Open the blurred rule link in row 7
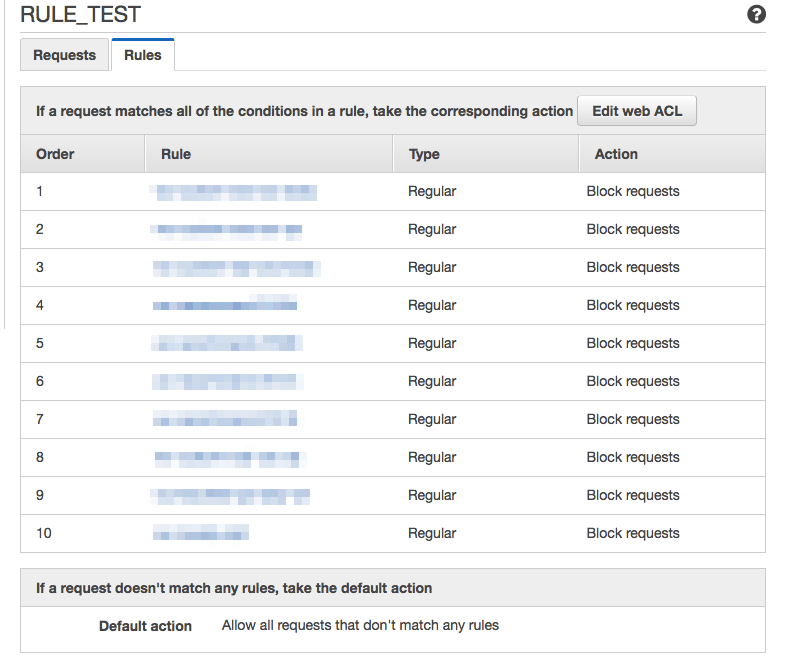This screenshot has width=797, height=663. point(225,419)
